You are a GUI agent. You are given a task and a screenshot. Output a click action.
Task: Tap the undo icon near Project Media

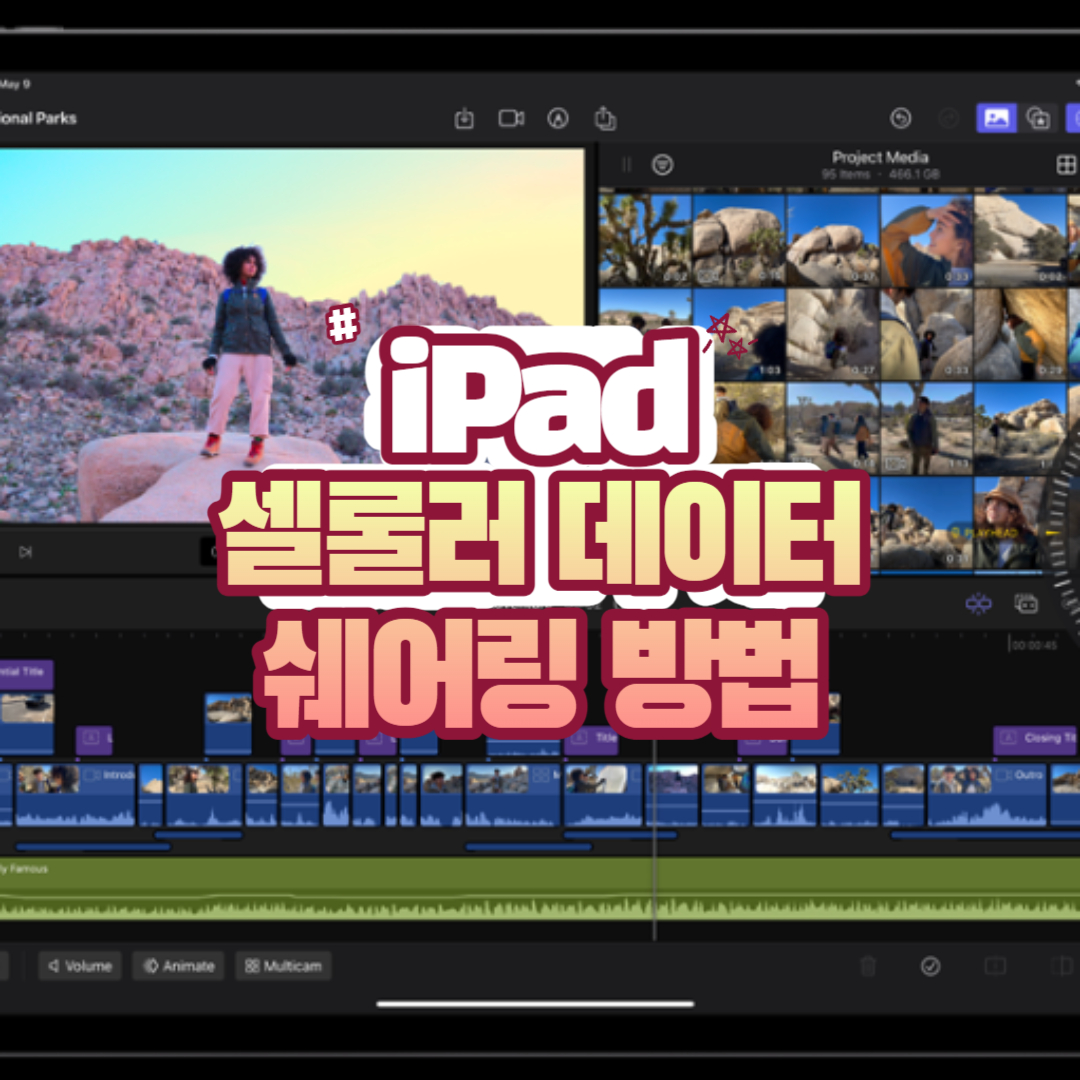(x=900, y=118)
